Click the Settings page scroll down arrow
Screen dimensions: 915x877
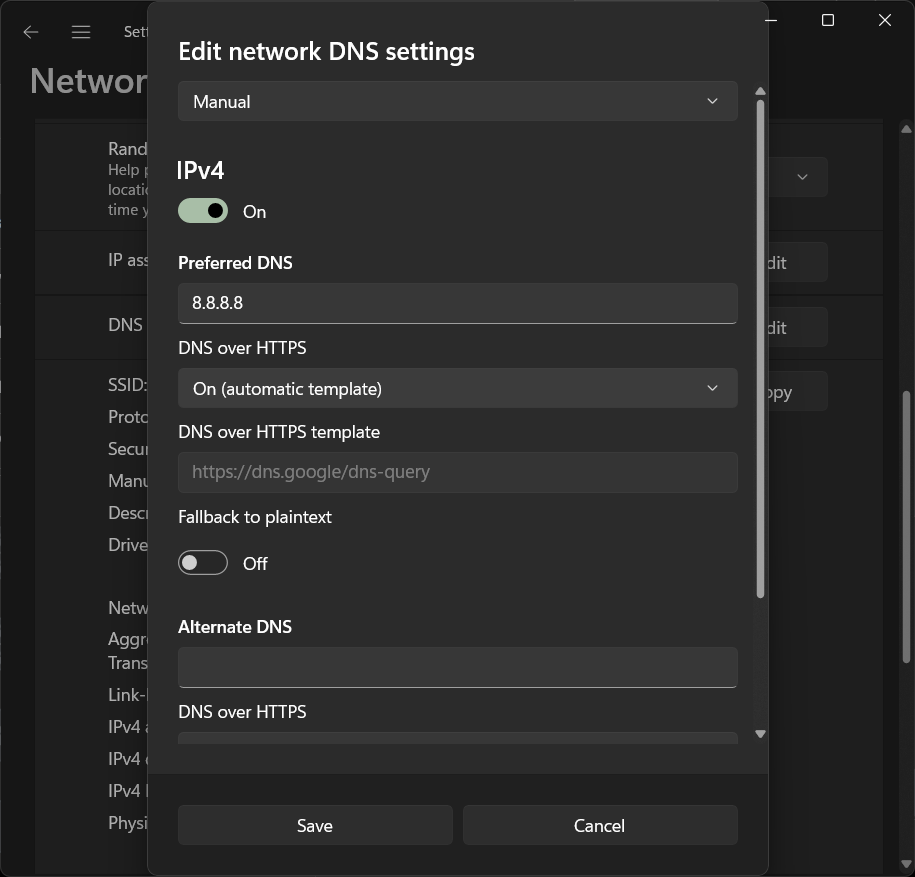click(906, 863)
